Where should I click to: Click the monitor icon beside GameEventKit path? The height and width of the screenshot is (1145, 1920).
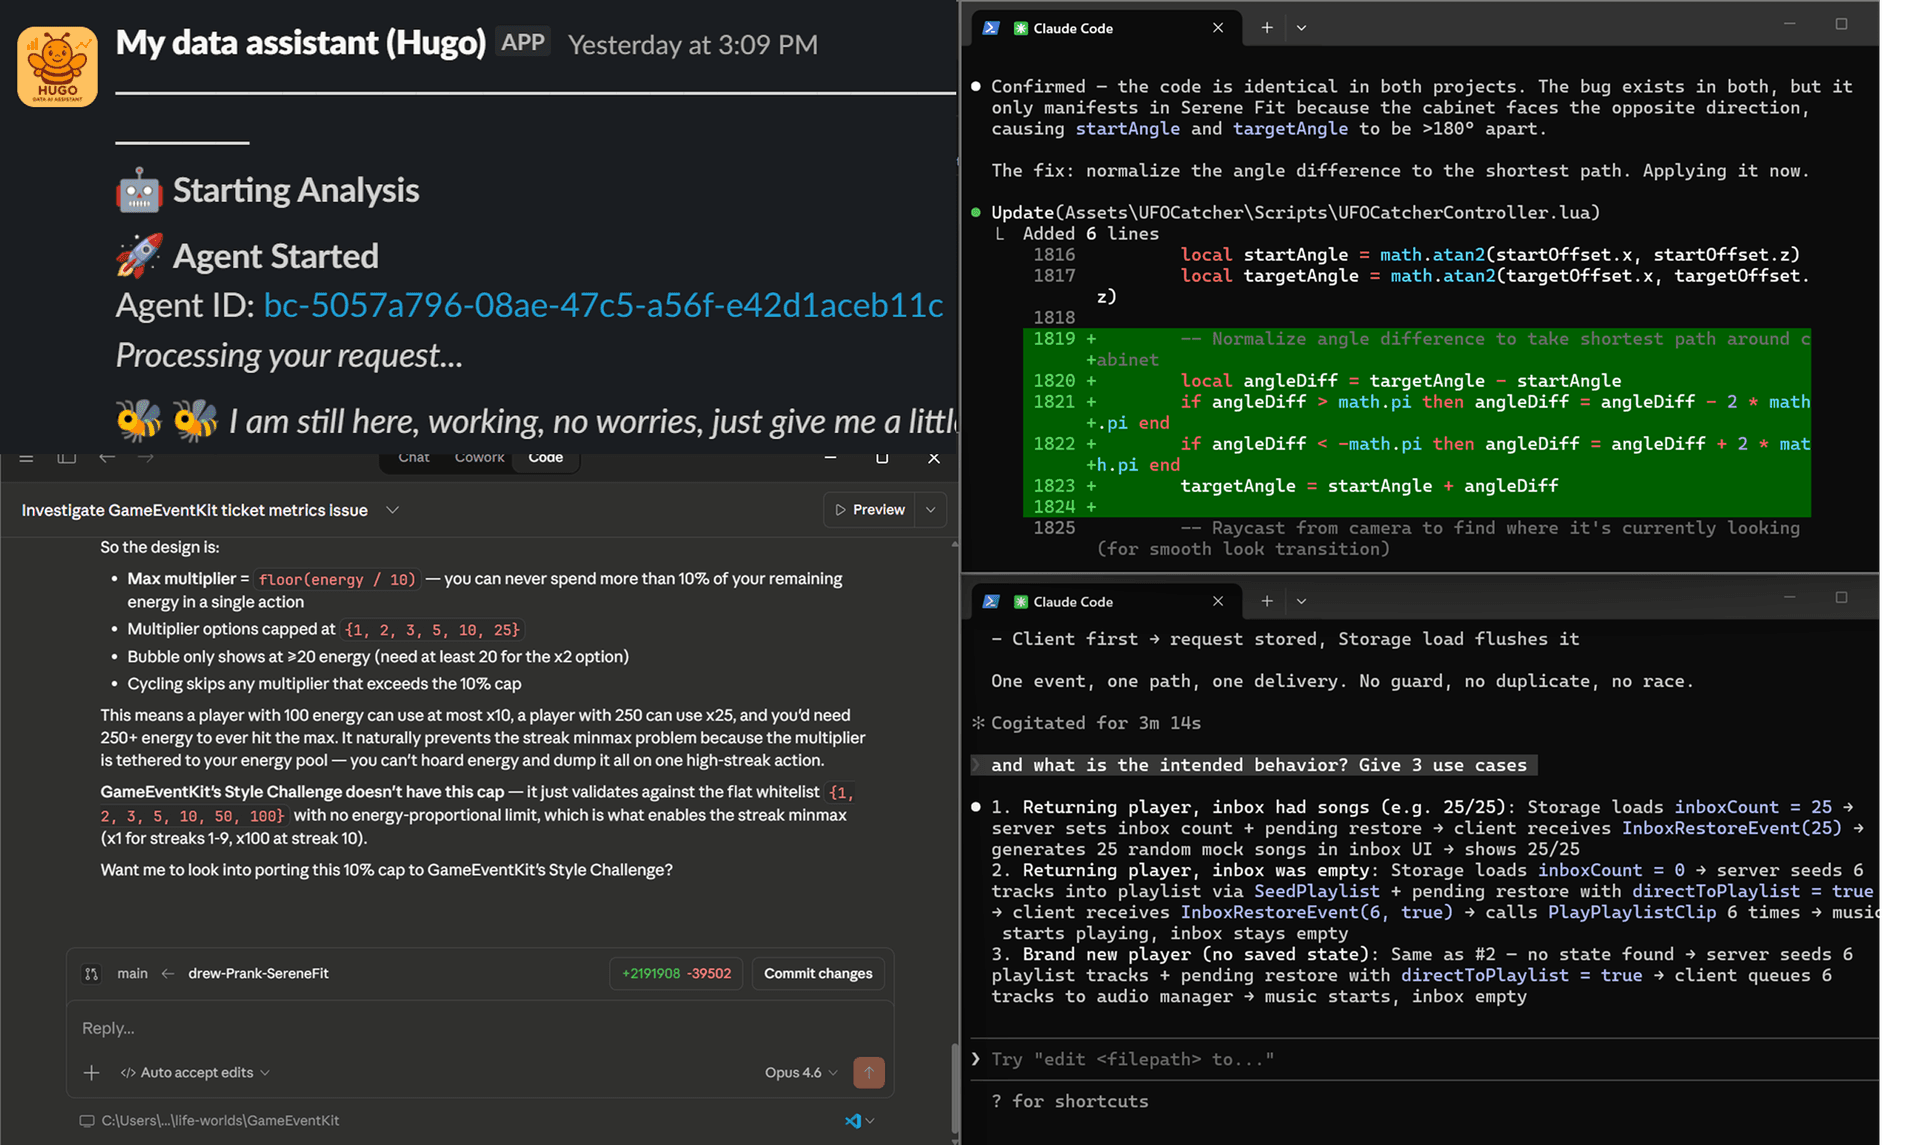85,1120
